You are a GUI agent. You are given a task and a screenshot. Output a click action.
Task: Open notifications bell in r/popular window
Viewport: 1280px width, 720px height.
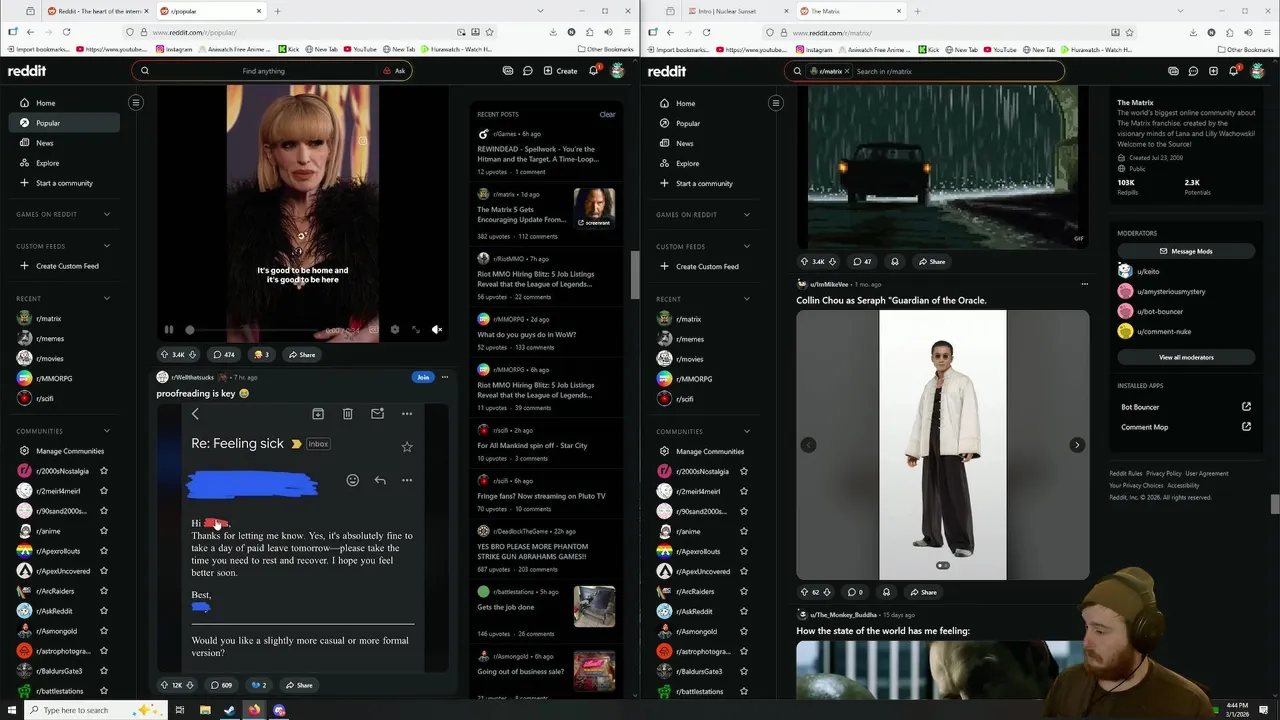pyautogui.click(x=594, y=71)
